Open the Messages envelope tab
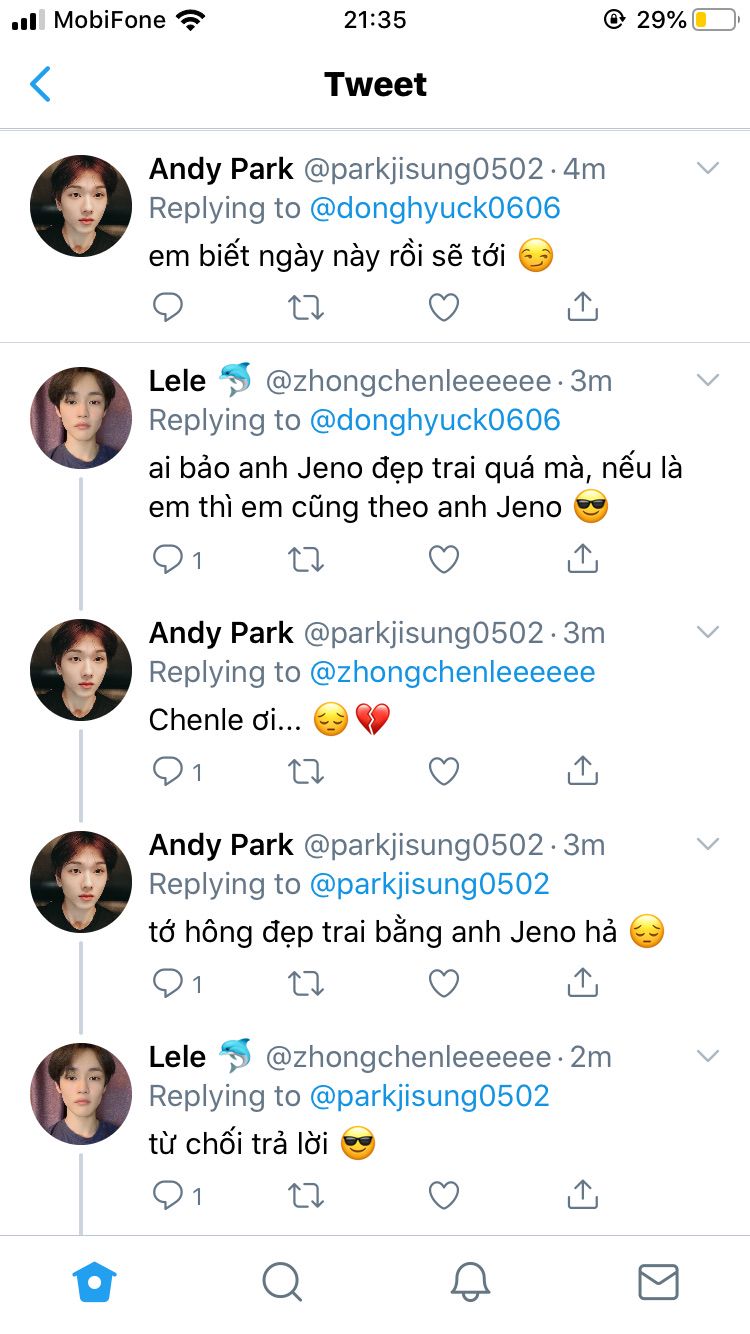 tap(658, 1281)
